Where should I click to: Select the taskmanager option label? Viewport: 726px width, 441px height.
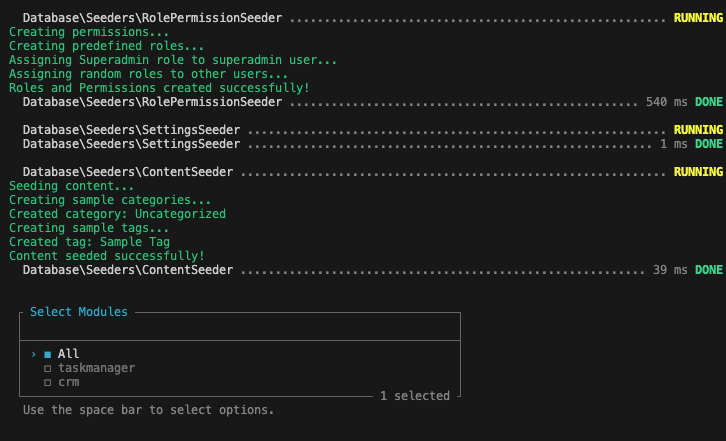96,368
